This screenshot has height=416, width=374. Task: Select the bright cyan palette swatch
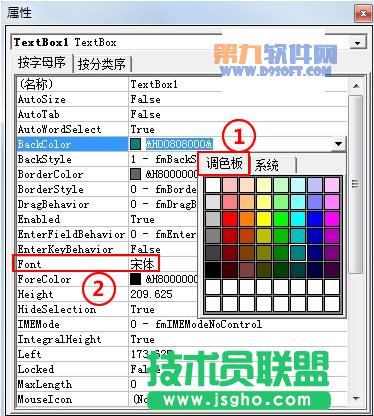(x=298, y=219)
